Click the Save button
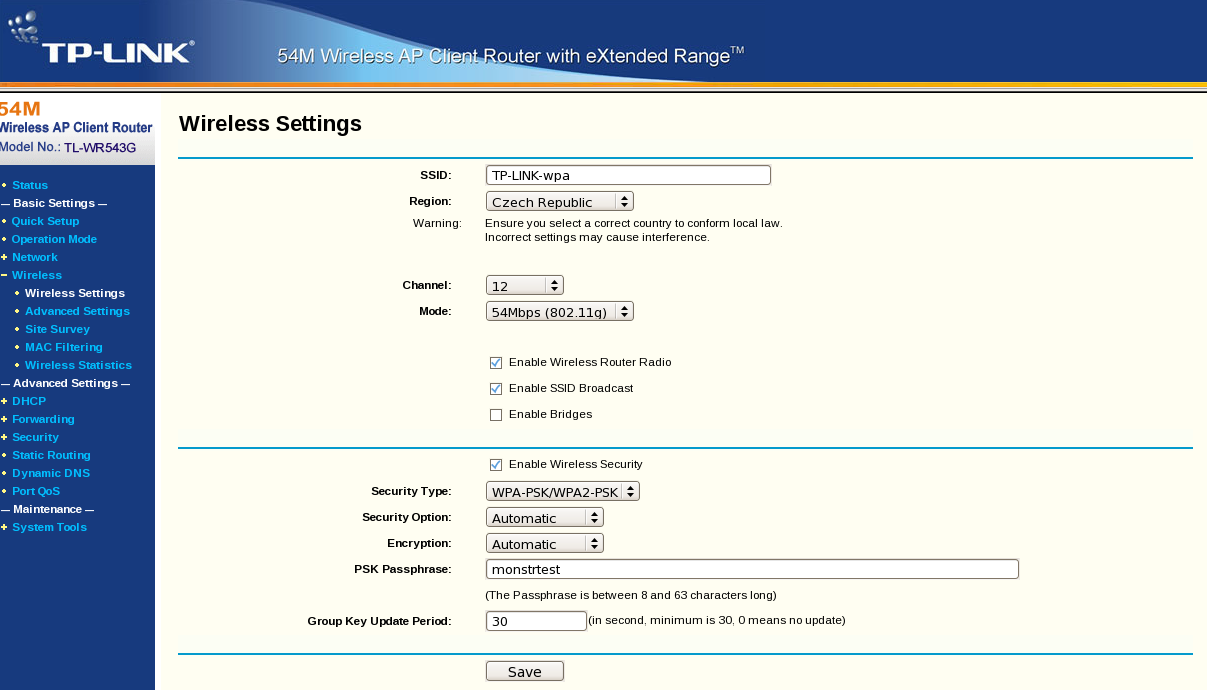 click(525, 671)
